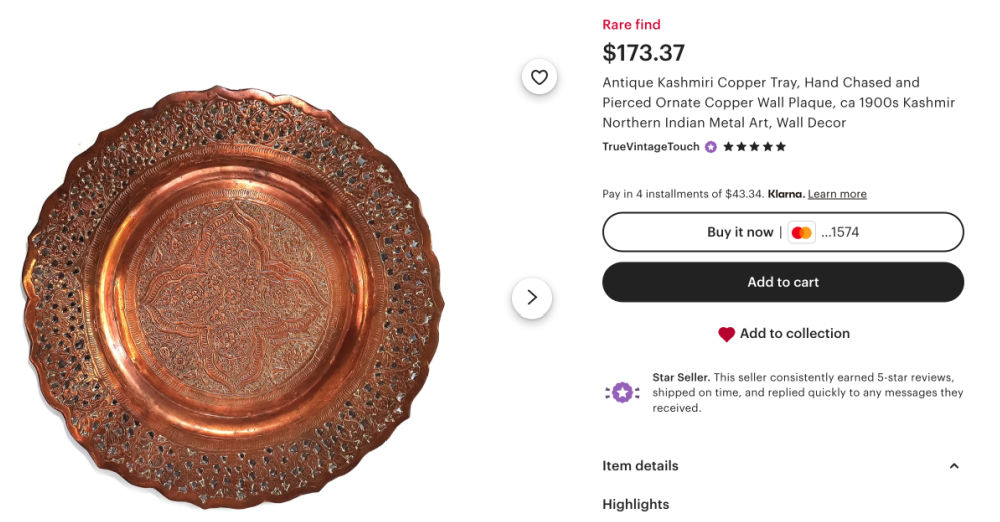
Task: Click the $173.37 price text
Action: pos(643,52)
